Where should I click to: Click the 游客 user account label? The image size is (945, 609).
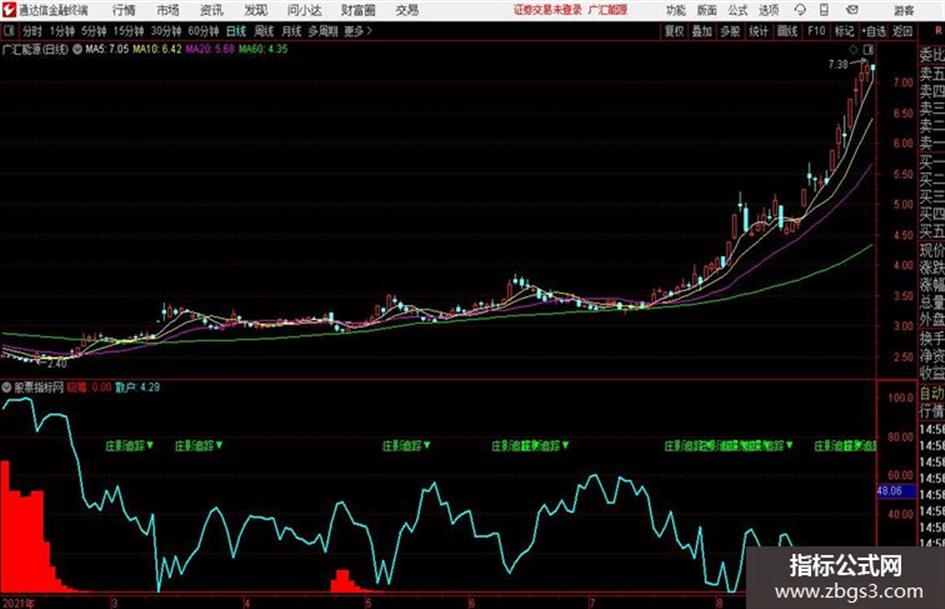coord(903,10)
